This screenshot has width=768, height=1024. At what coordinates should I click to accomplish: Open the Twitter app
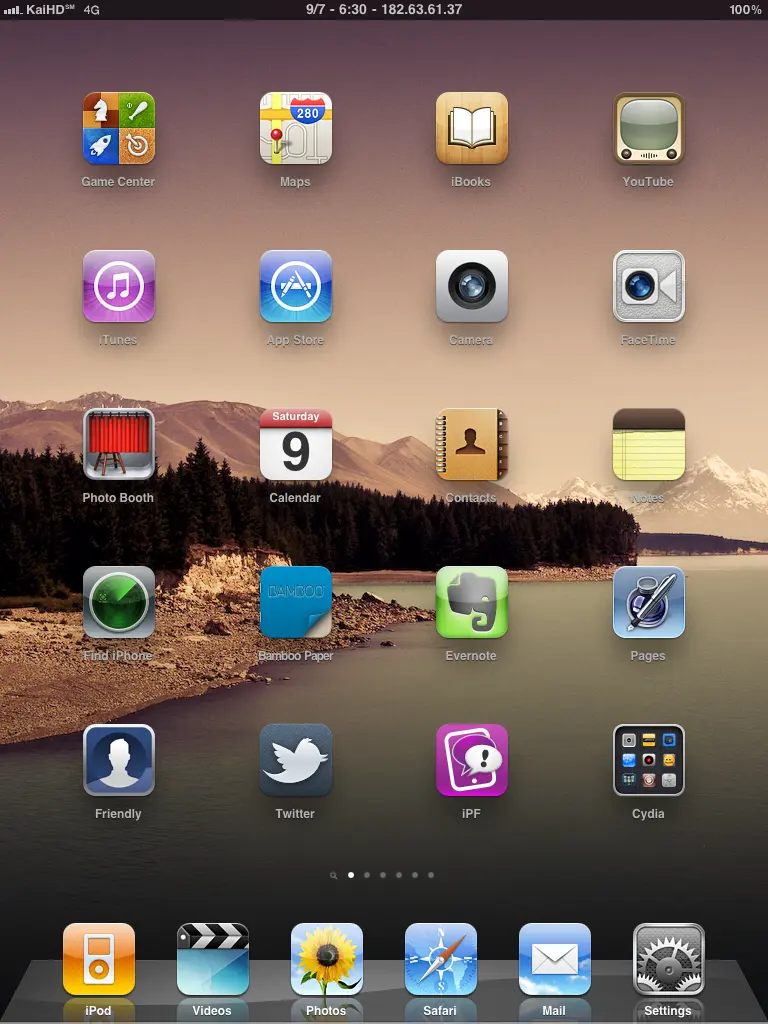tap(295, 761)
